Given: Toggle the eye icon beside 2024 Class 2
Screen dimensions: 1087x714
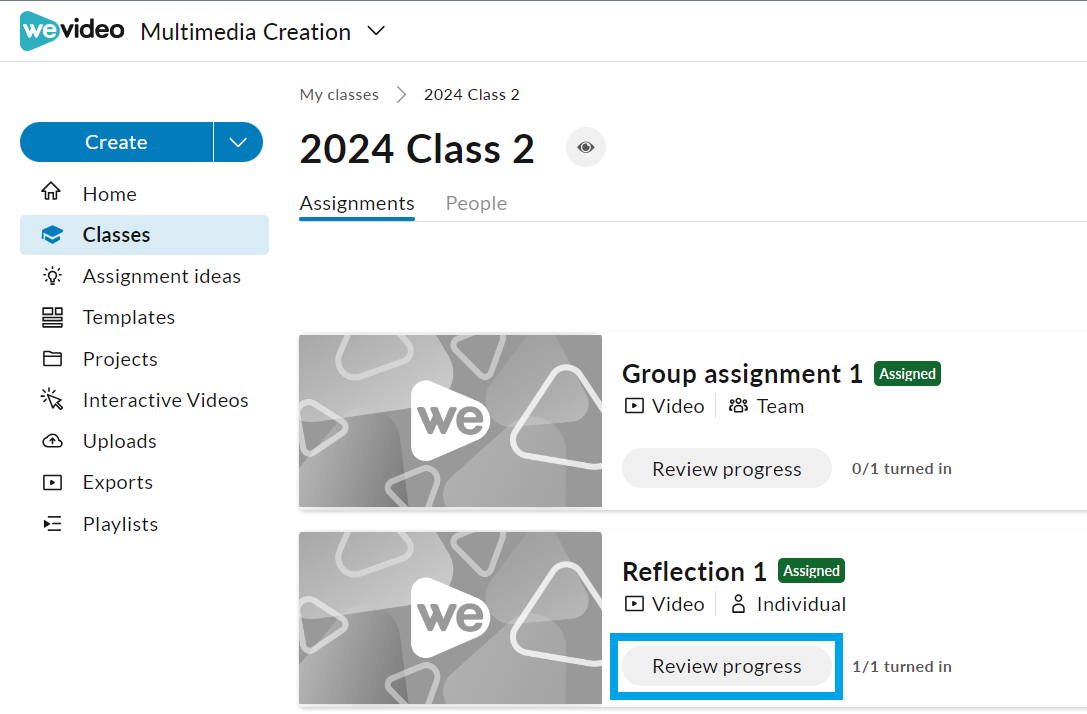Looking at the screenshot, I should [586, 147].
